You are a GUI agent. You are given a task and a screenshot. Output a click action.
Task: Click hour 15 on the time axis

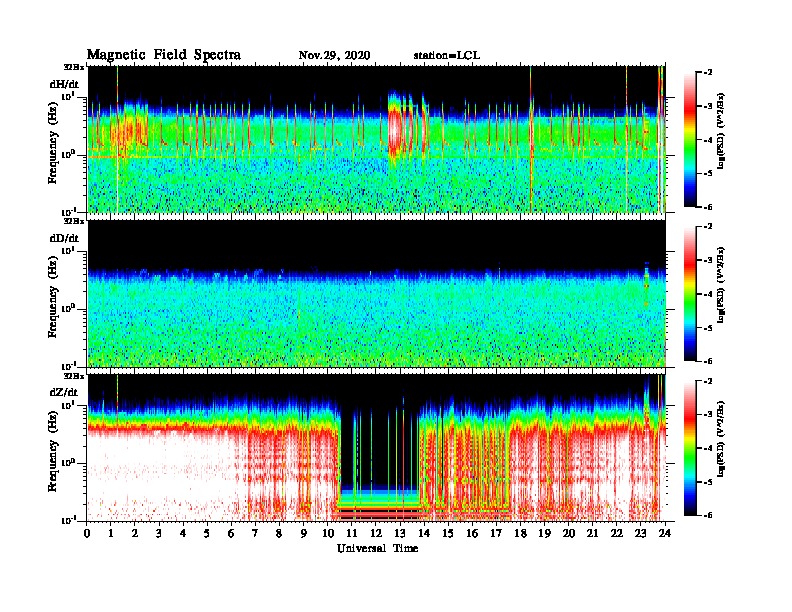[448, 533]
